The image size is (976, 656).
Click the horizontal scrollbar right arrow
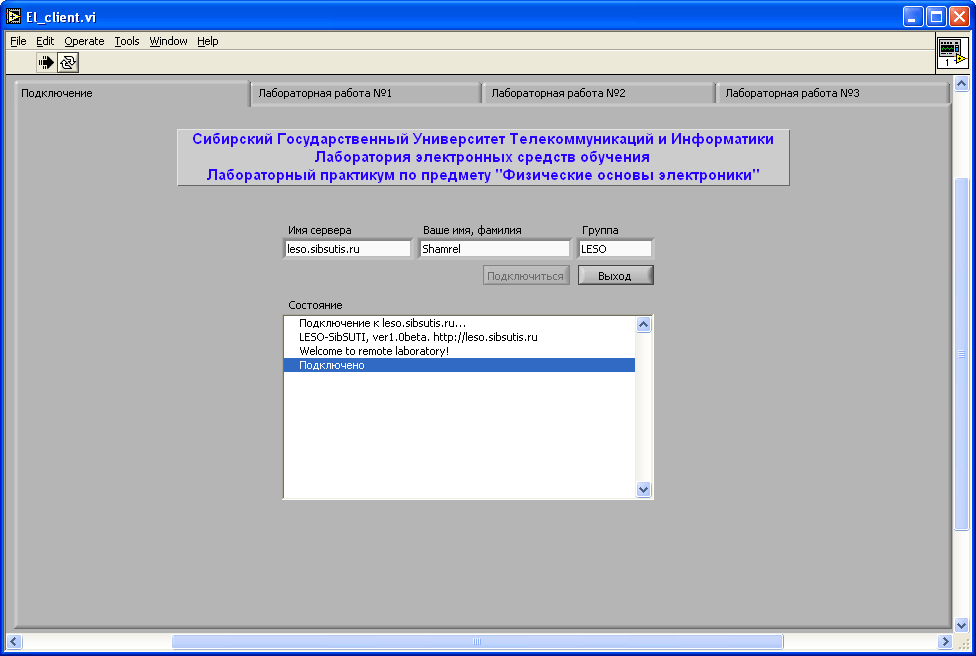946,641
